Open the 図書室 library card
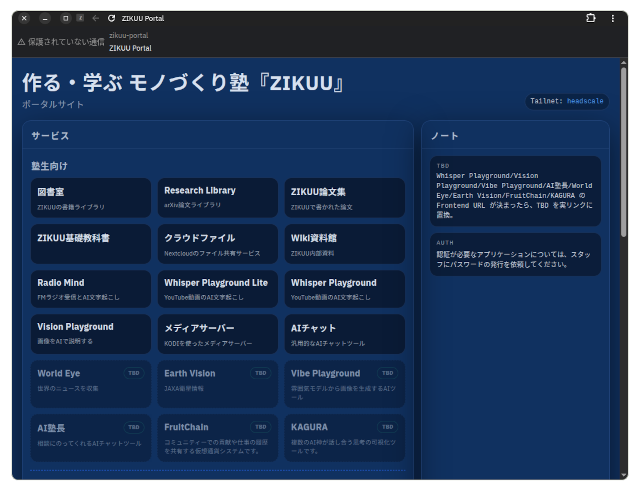Image resolution: width=640 pixels, height=494 pixels. point(91,197)
